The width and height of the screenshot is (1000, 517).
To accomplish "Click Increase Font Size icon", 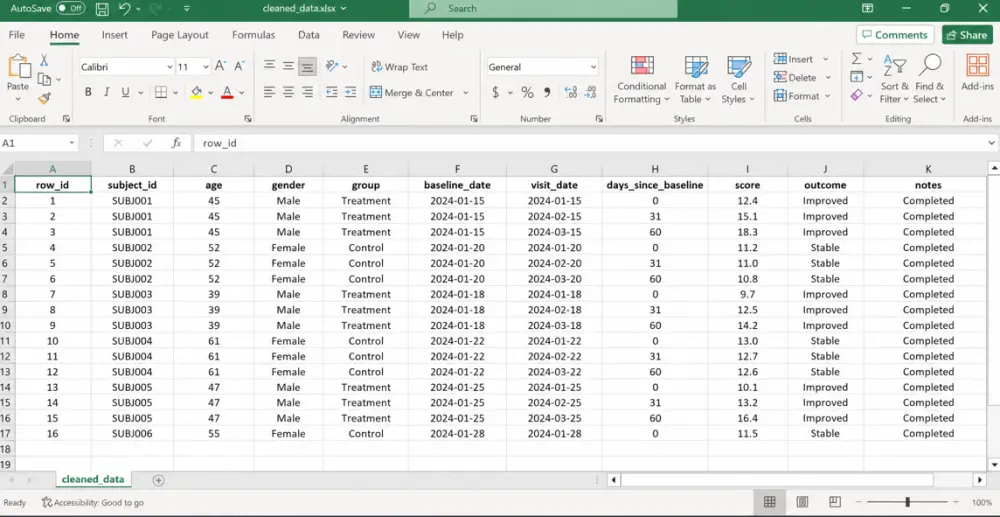I will click(220, 66).
